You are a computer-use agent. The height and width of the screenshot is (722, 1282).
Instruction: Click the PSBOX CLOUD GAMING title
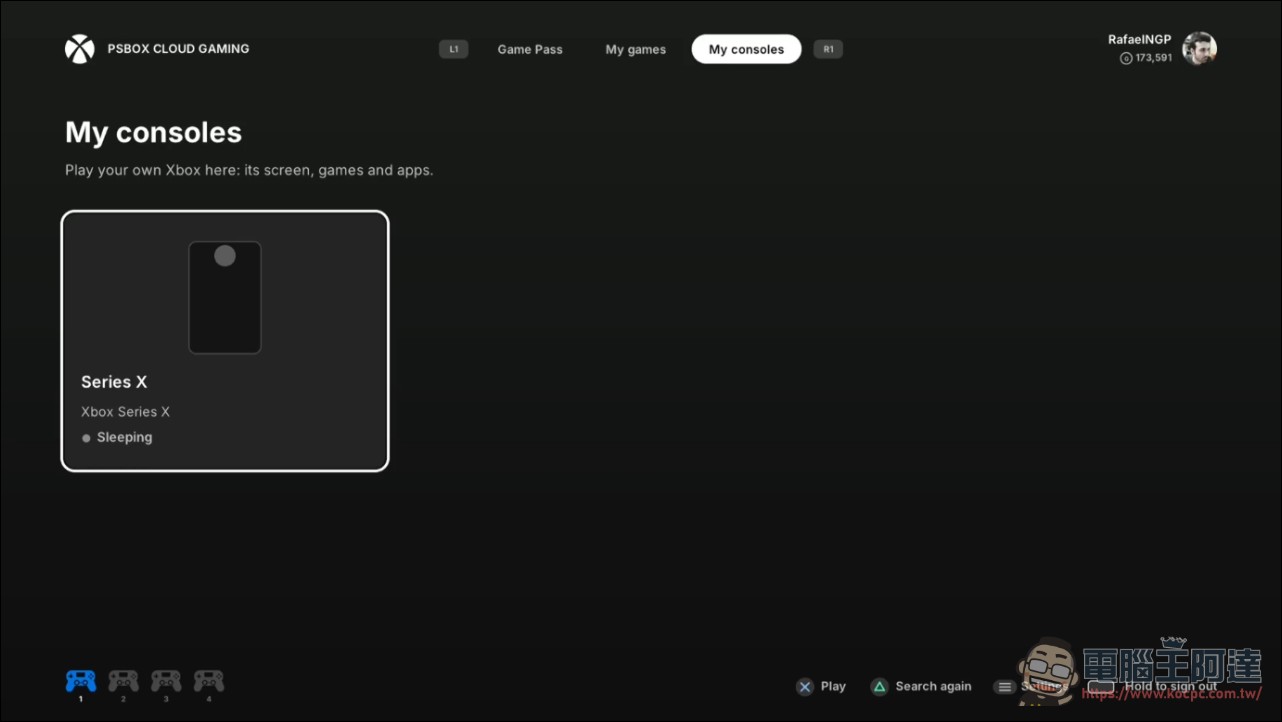click(178, 48)
